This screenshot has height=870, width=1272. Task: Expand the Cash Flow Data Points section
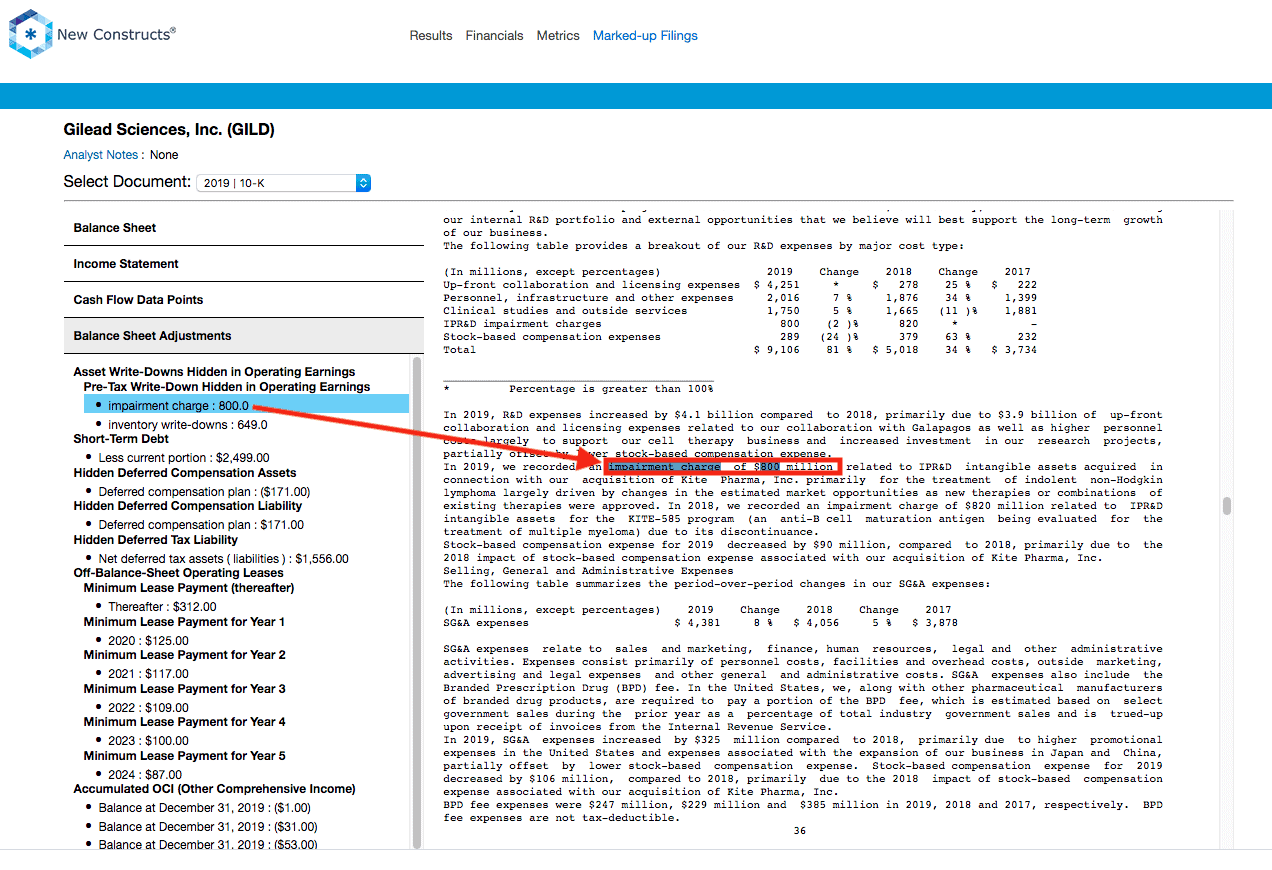(x=244, y=300)
